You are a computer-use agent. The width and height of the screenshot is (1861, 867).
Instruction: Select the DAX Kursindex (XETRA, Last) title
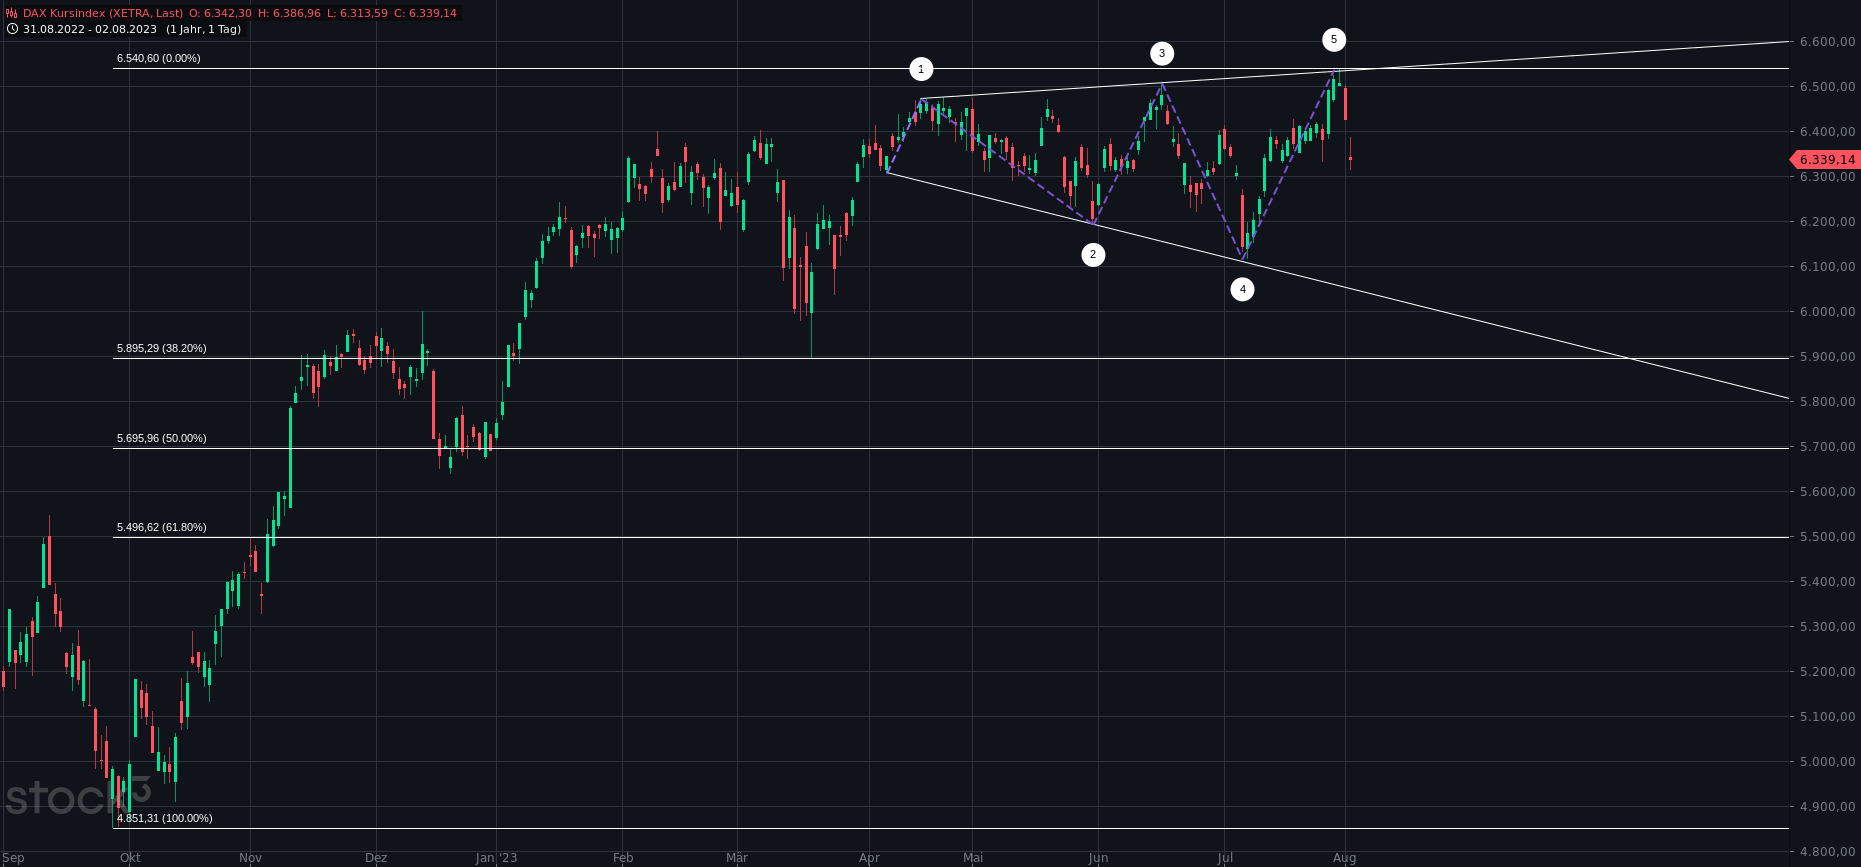[103, 13]
